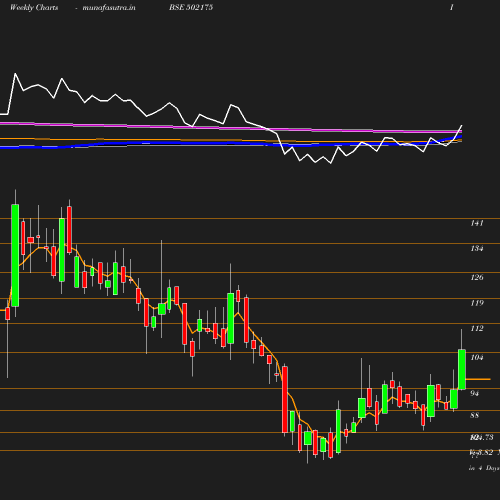Click the "Weekly Charts" title text
Image resolution: width=500 pixels, height=500 pixels.
[34, 7]
